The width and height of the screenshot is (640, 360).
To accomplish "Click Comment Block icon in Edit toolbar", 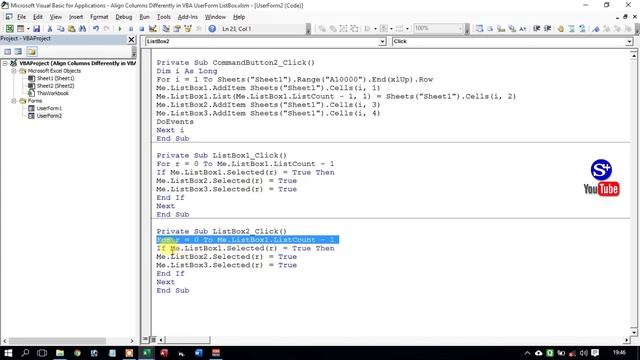I will 571,29.
